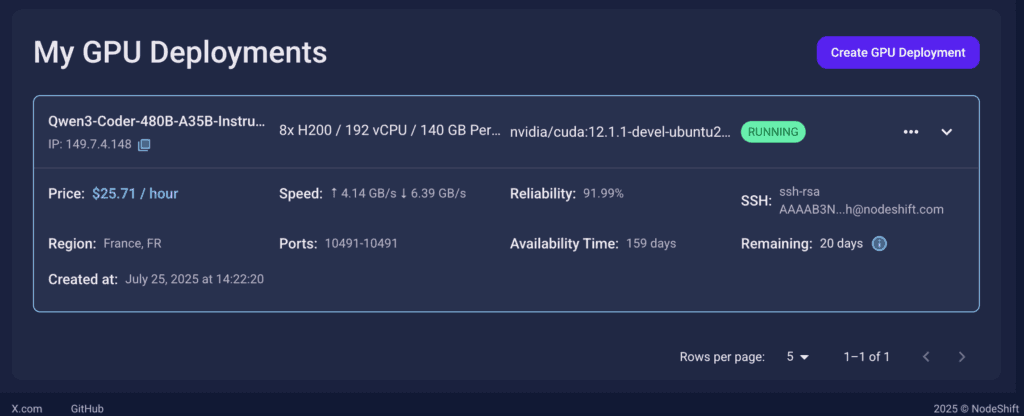Click the IP 149.7.4.148 text
This screenshot has height=416, width=1024.
click(90, 144)
